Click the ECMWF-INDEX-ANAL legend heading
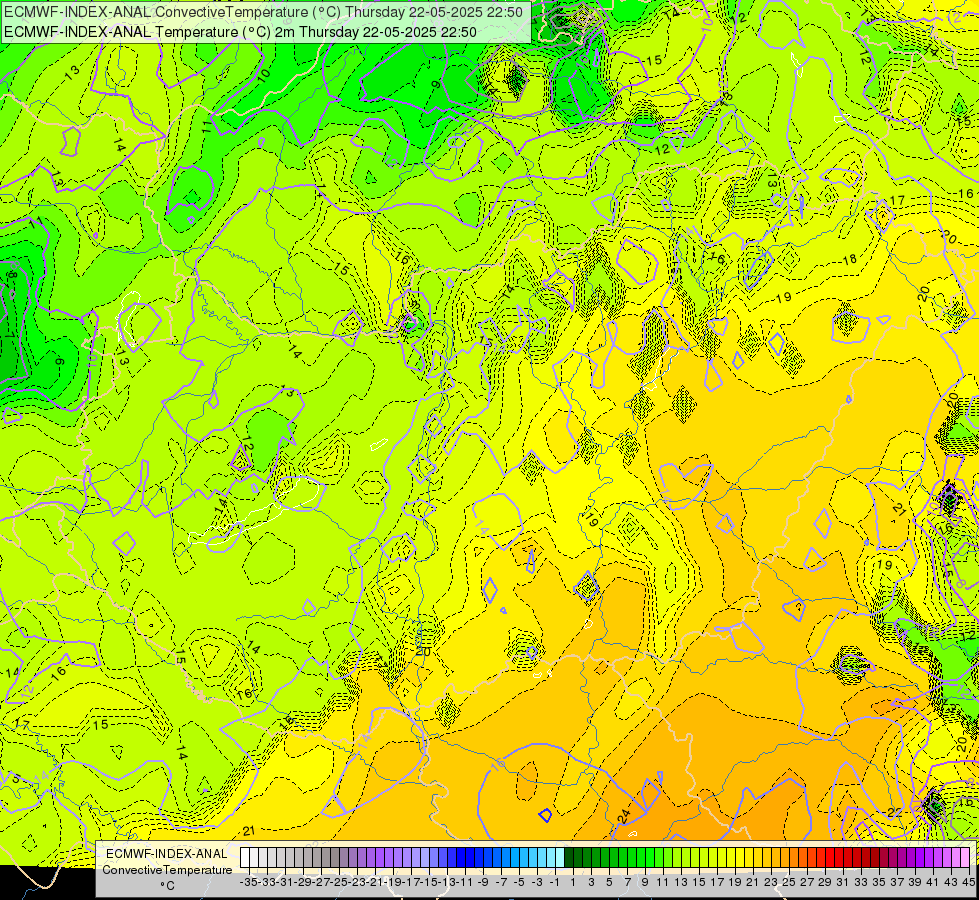The height and width of the screenshot is (900, 979). [167, 854]
